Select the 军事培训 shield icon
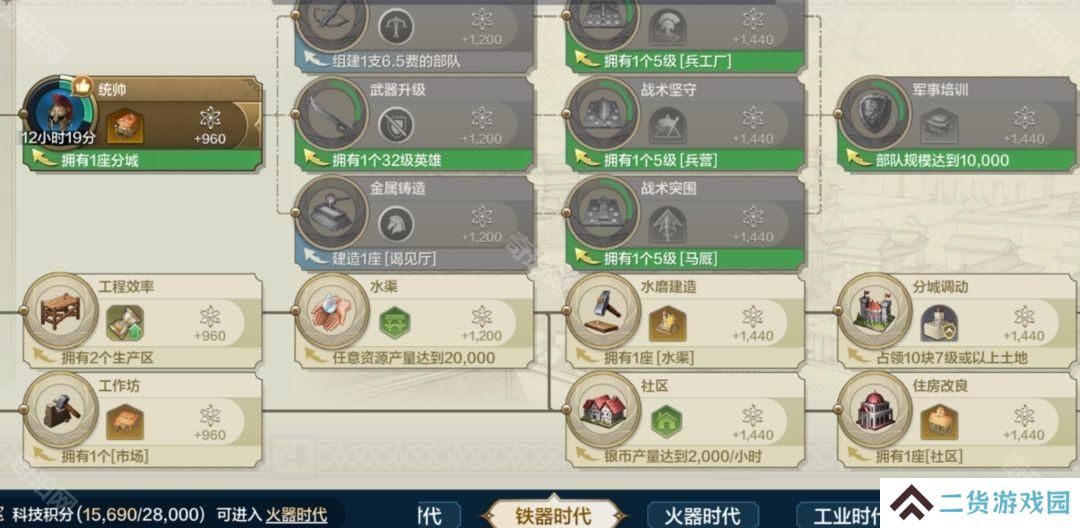1080x528 pixels. 873,113
